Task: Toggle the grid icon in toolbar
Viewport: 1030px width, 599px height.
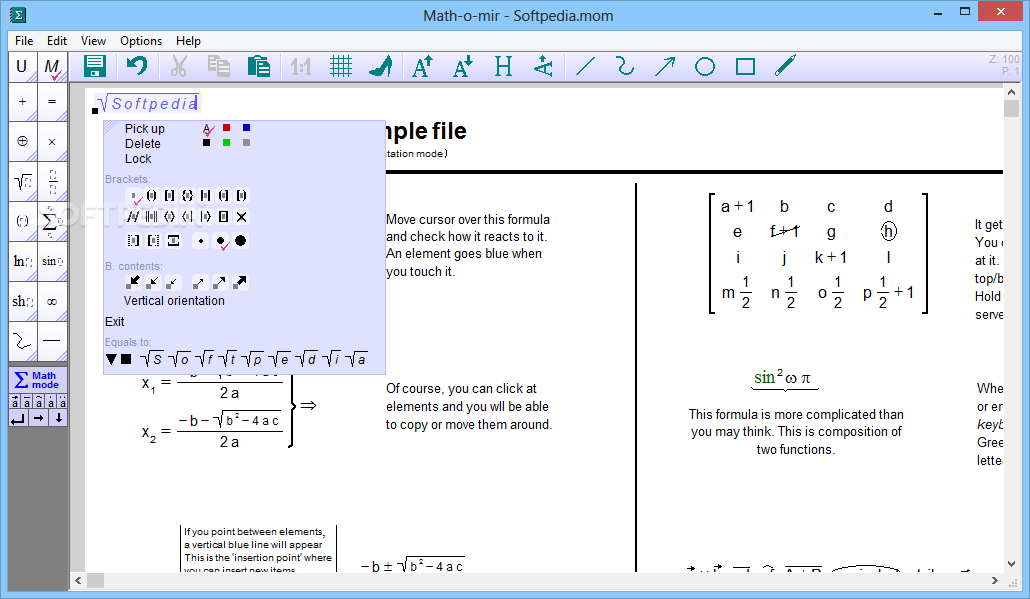Action: pos(341,66)
